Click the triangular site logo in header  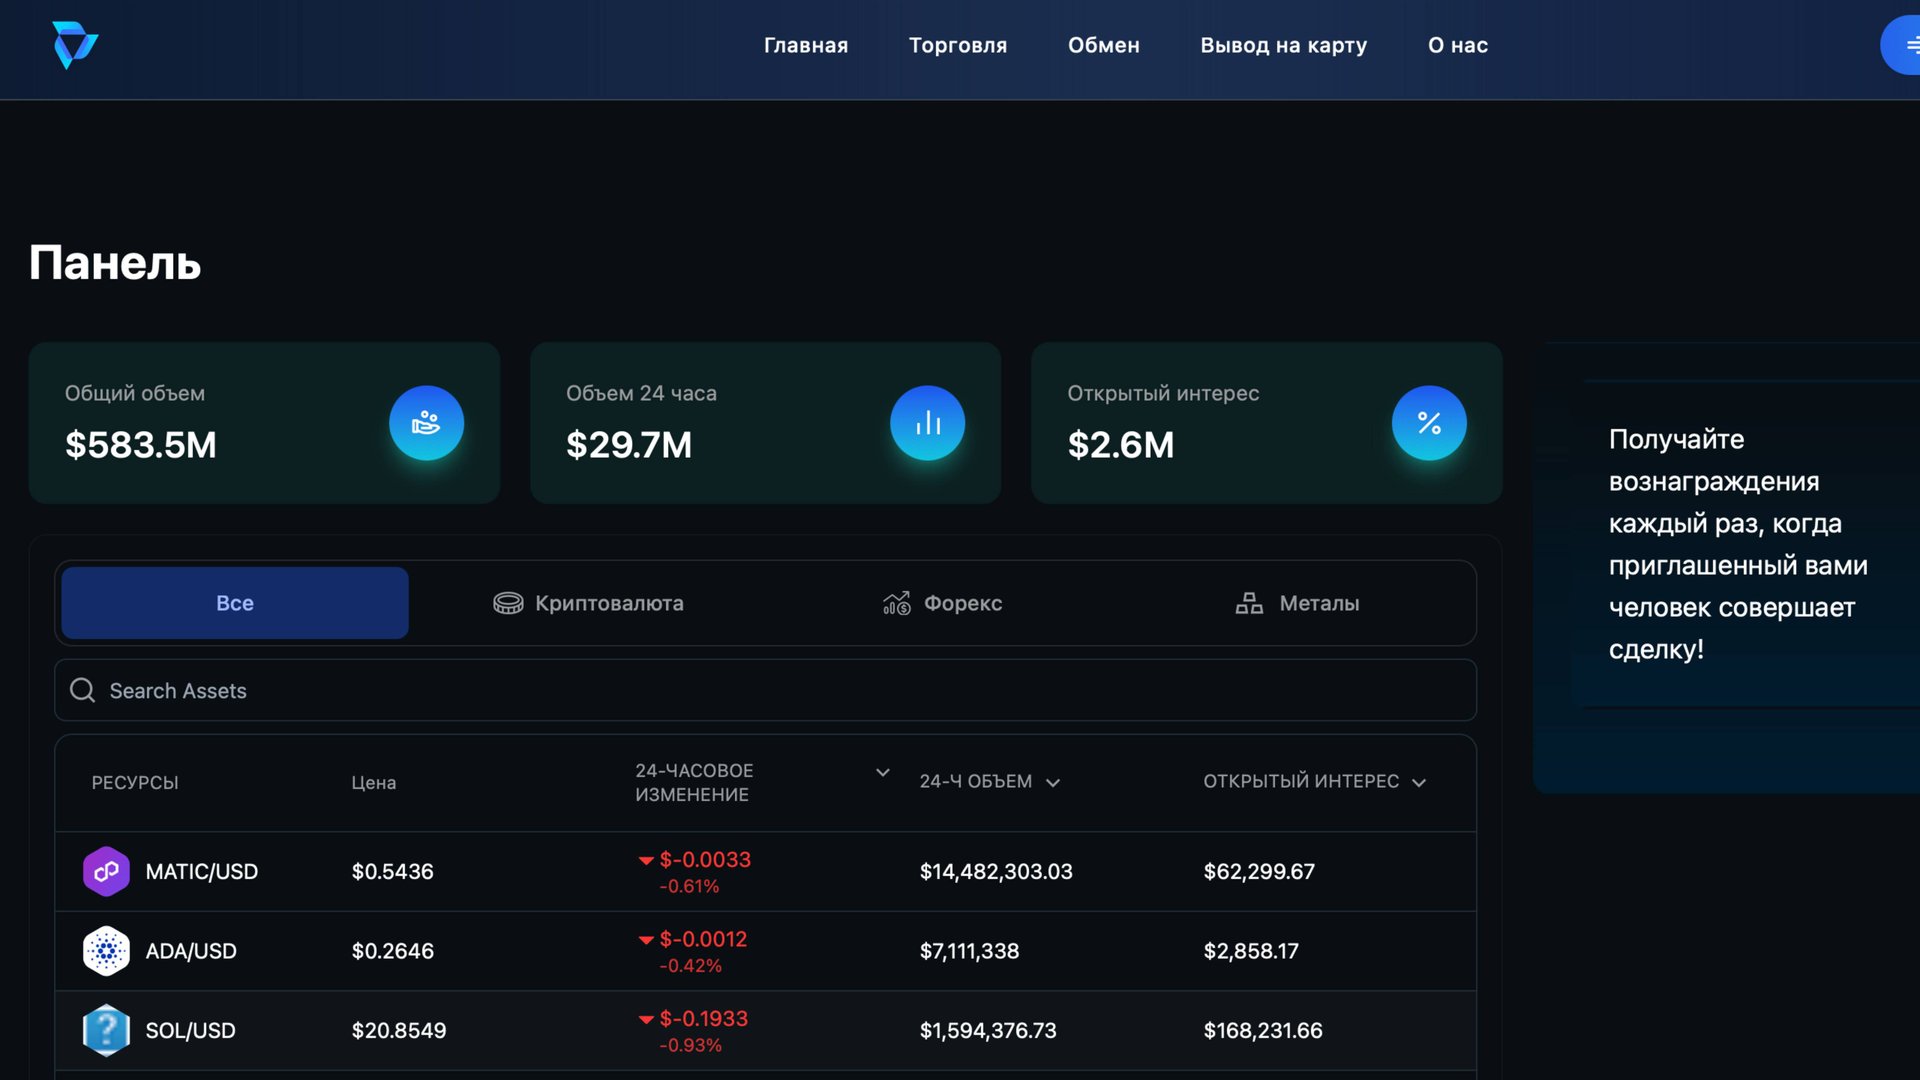tap(75, 45)
